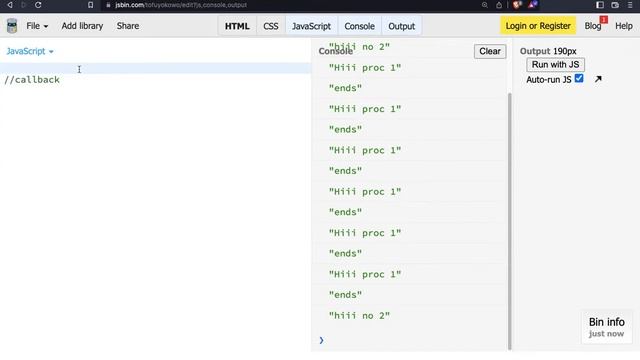Toggle the Console panel tab
The width and height of the screenshot is (640, 360).
(359, 26)
